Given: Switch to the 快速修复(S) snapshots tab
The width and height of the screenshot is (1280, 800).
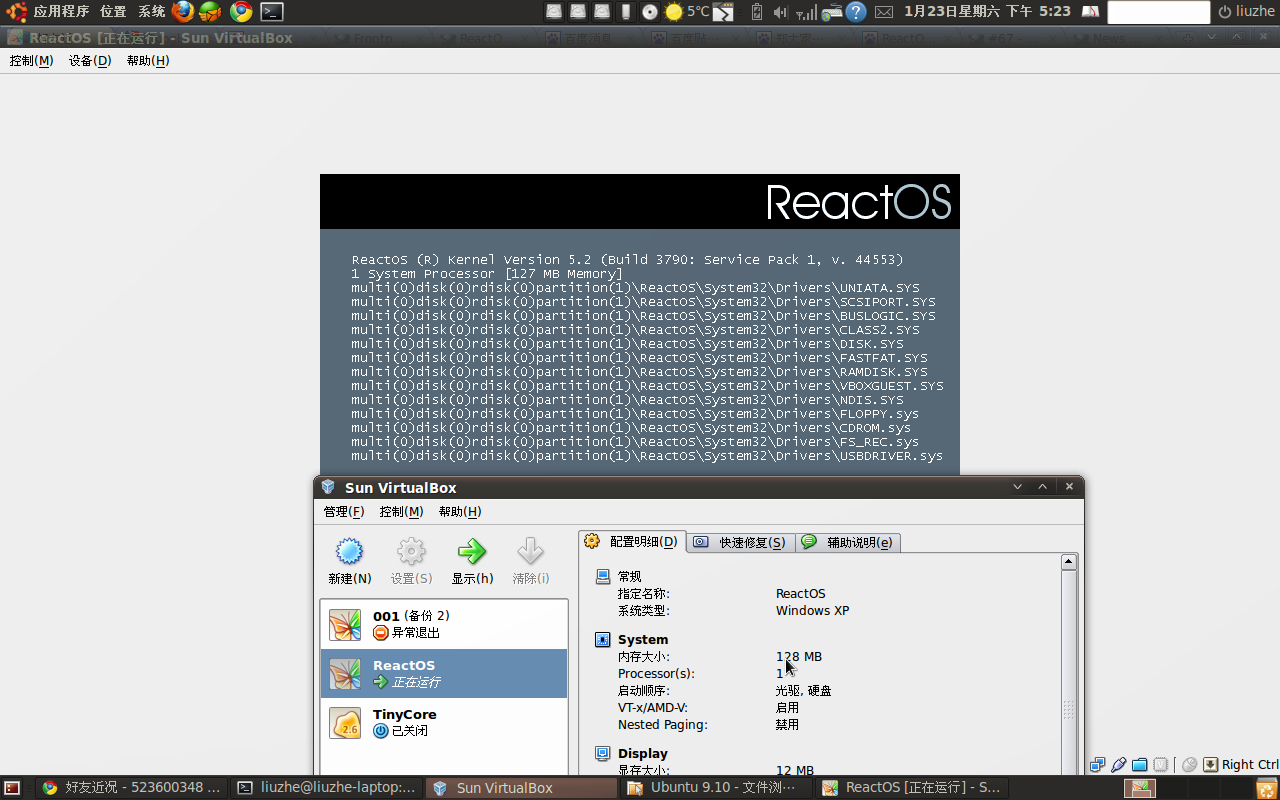Looking at the screenshot, I should coord(741,542).
